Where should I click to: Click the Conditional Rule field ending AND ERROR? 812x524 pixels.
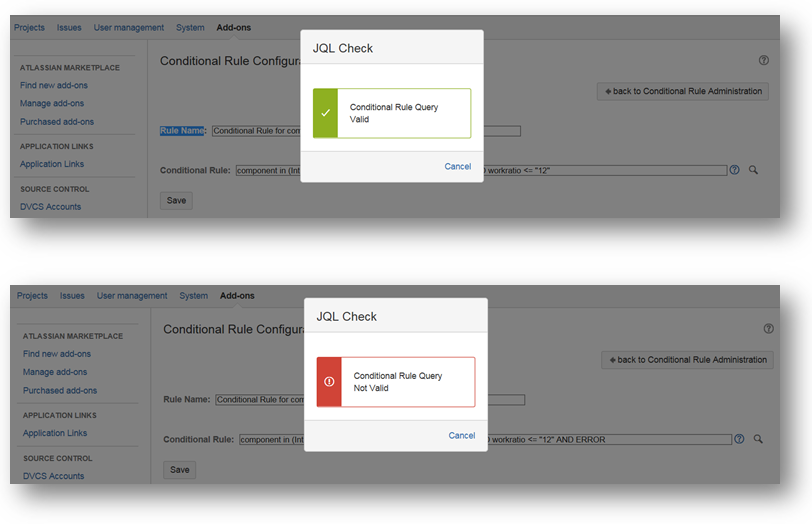610,439
